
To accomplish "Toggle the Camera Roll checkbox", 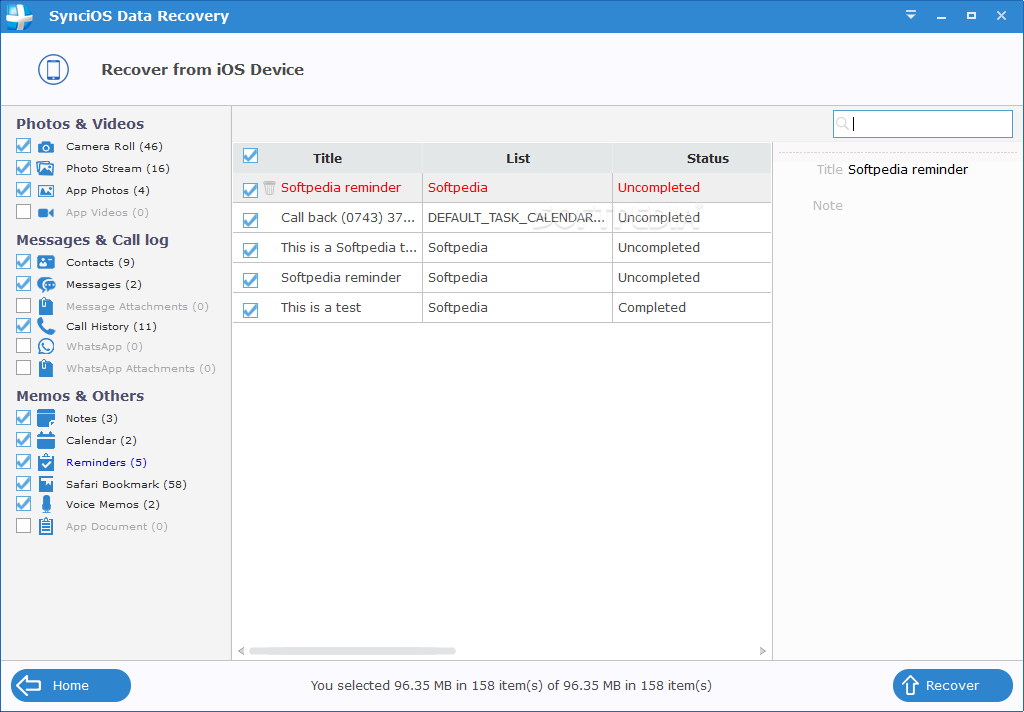I will point(24,146).
